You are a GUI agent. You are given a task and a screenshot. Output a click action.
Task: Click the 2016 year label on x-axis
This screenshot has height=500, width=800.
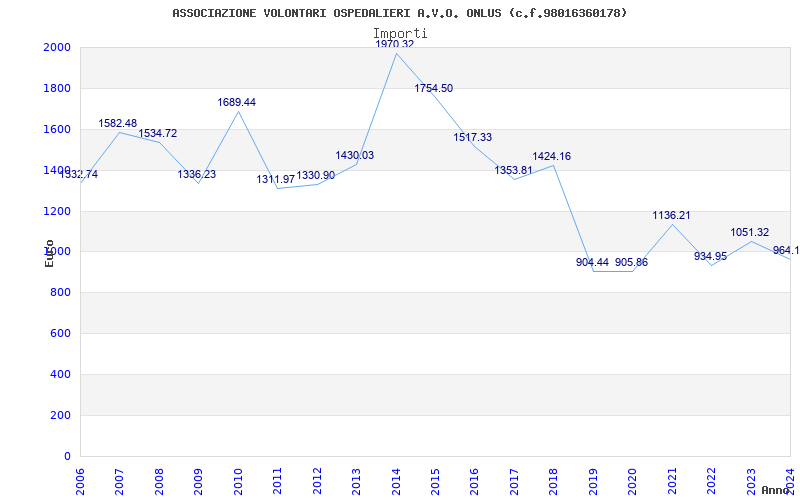click(x=474, y=482)
